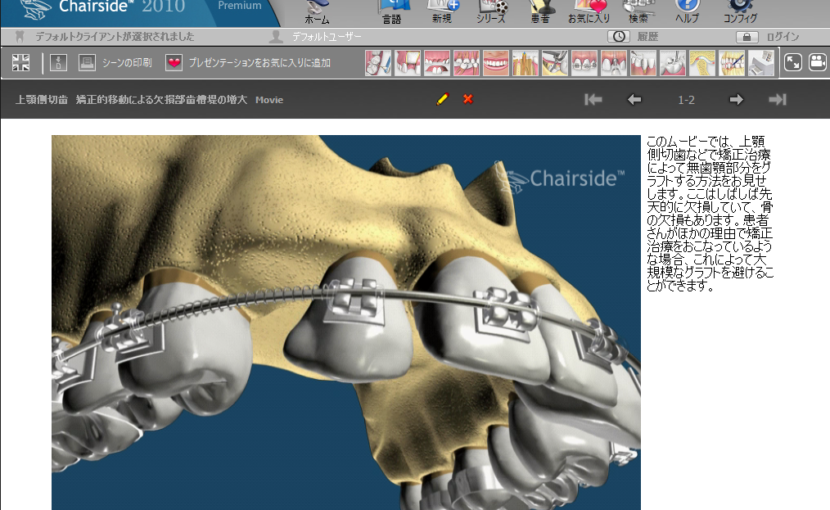
Task: Open the お気に入り (Favorites) section
Action: coord(589,11)
